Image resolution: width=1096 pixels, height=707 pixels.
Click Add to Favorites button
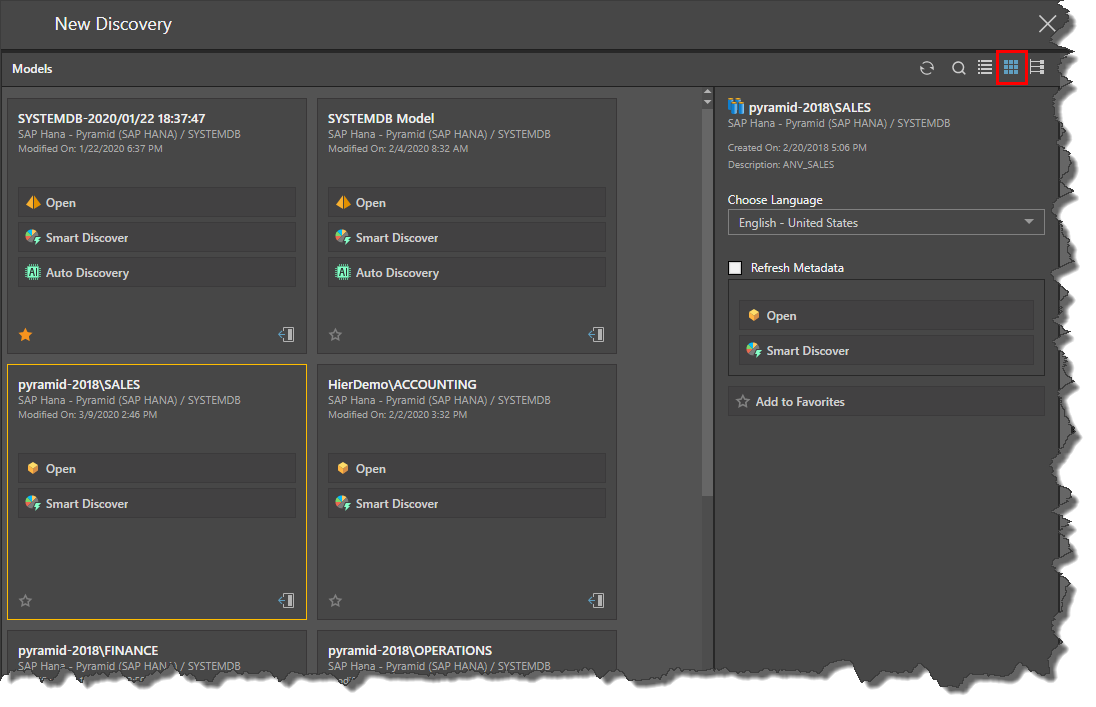point(886,401)
